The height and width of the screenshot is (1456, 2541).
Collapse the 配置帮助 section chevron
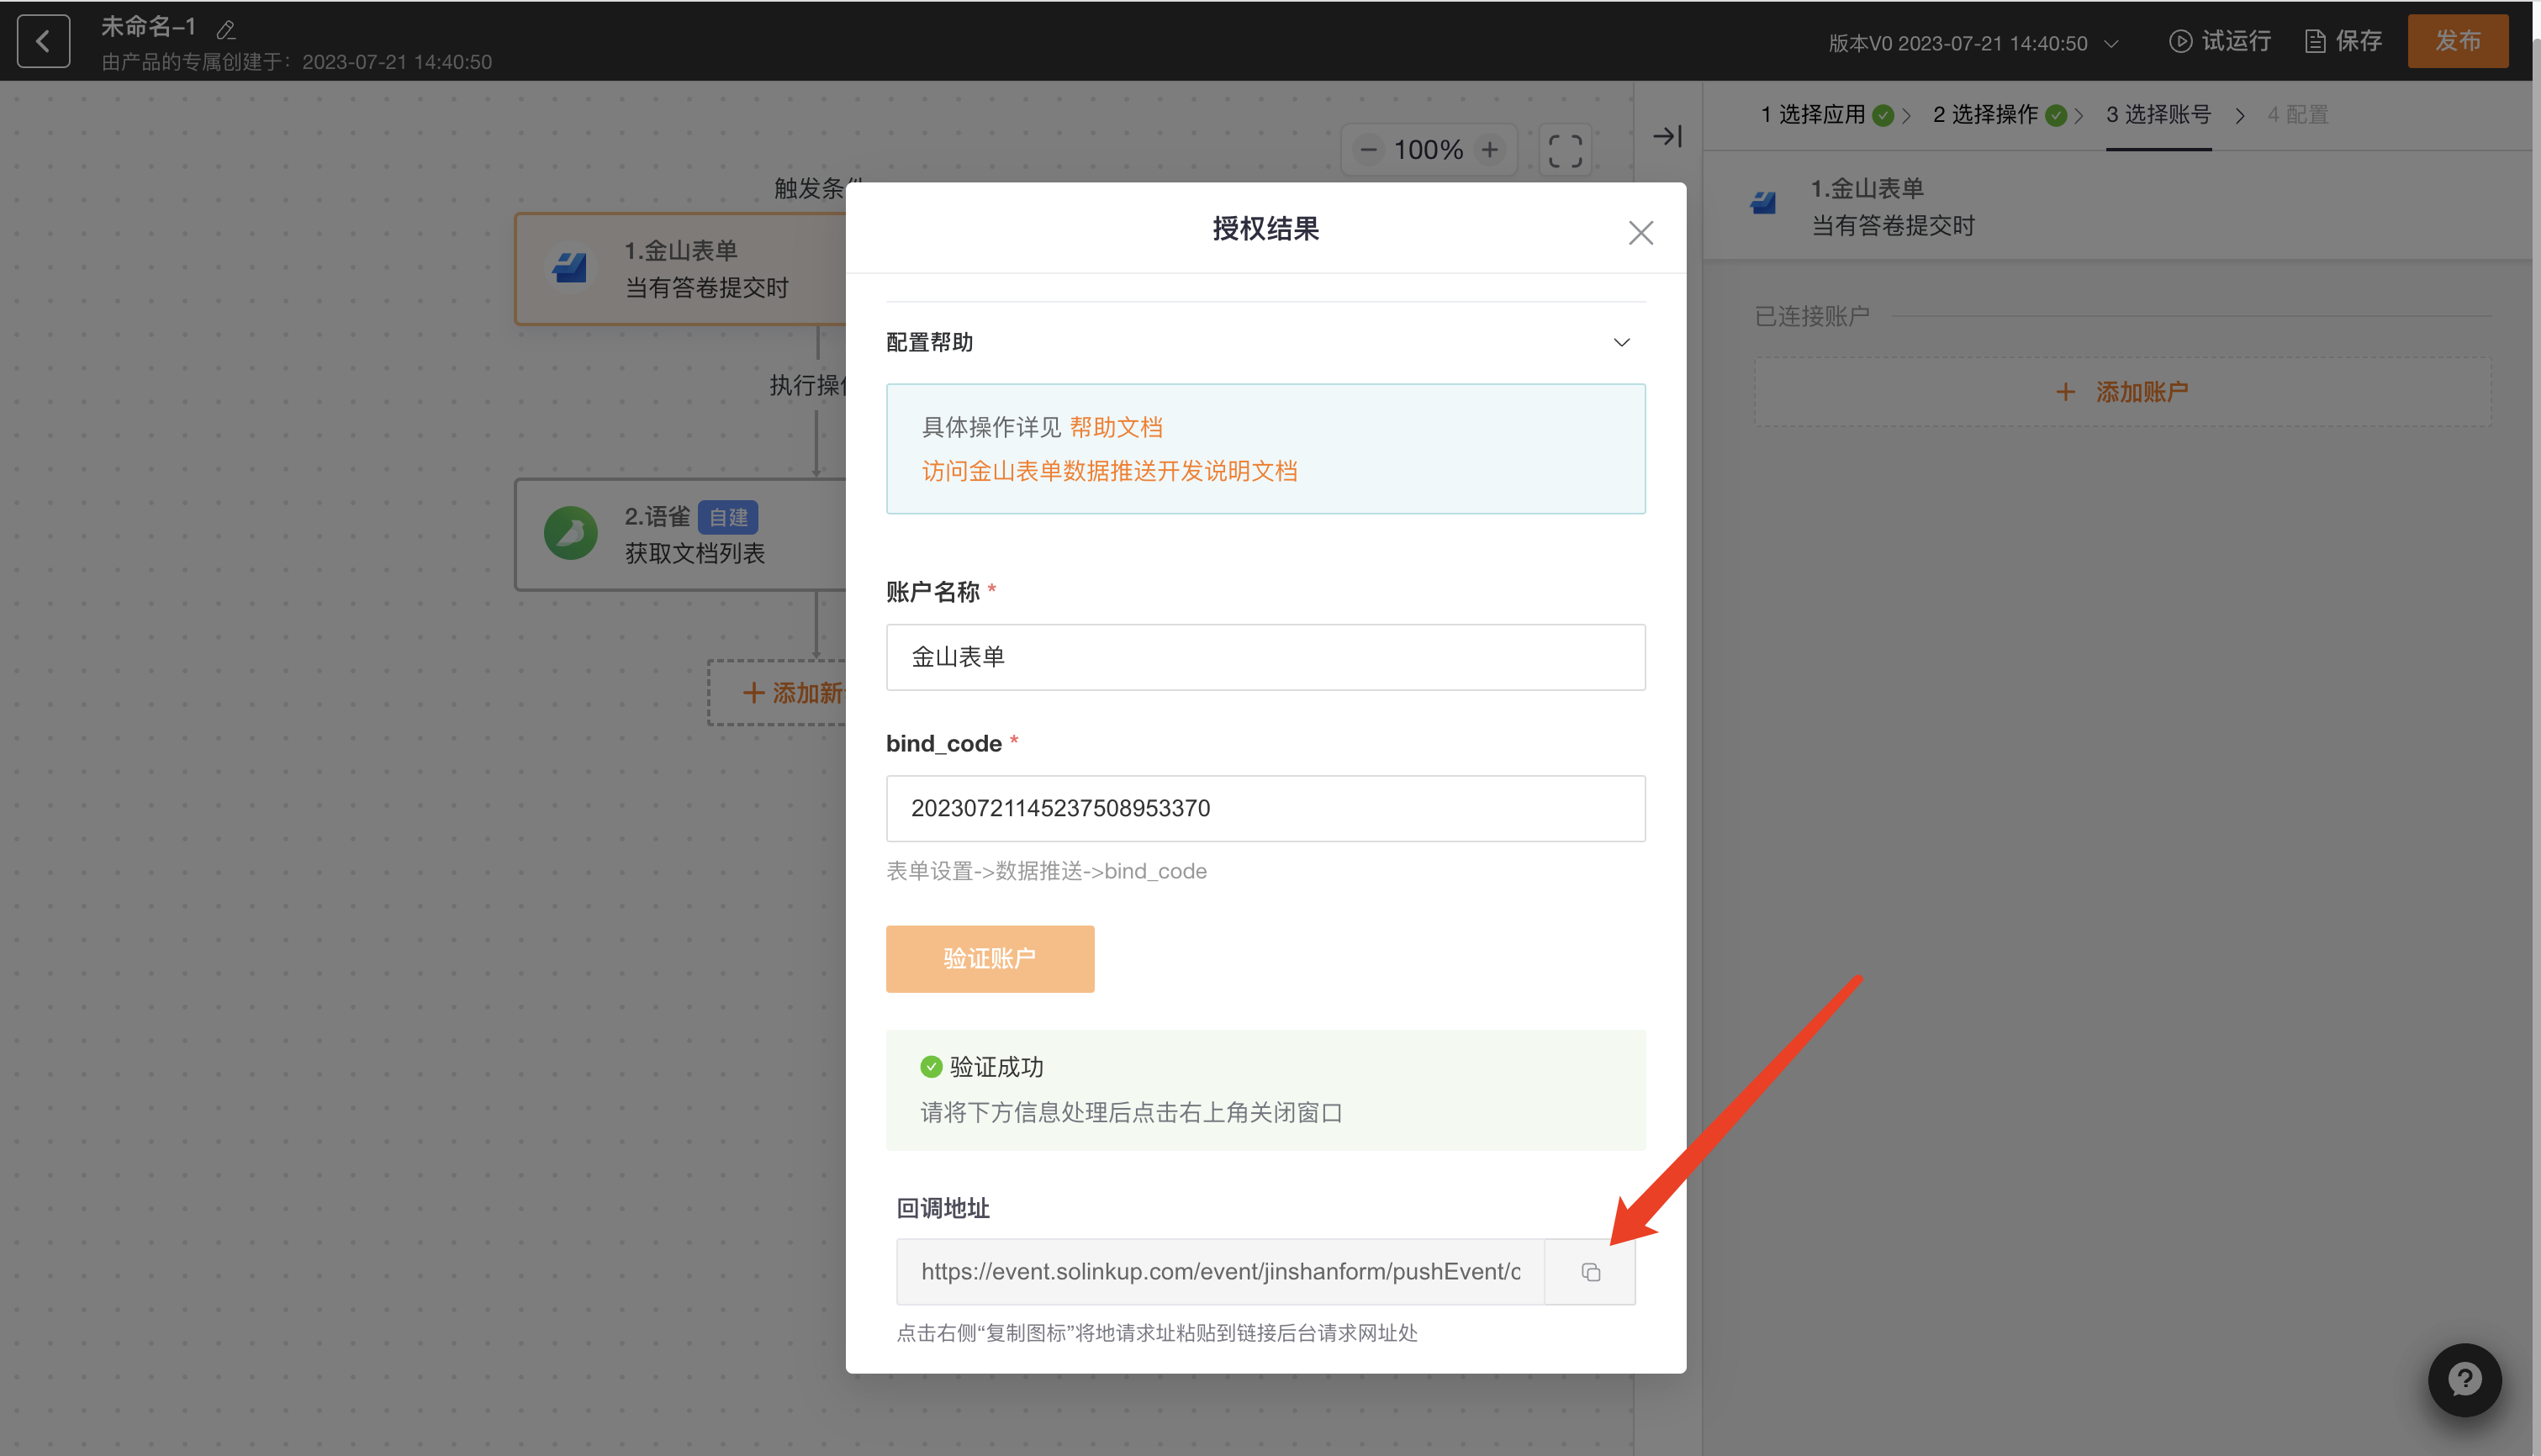click(1621, 343)
